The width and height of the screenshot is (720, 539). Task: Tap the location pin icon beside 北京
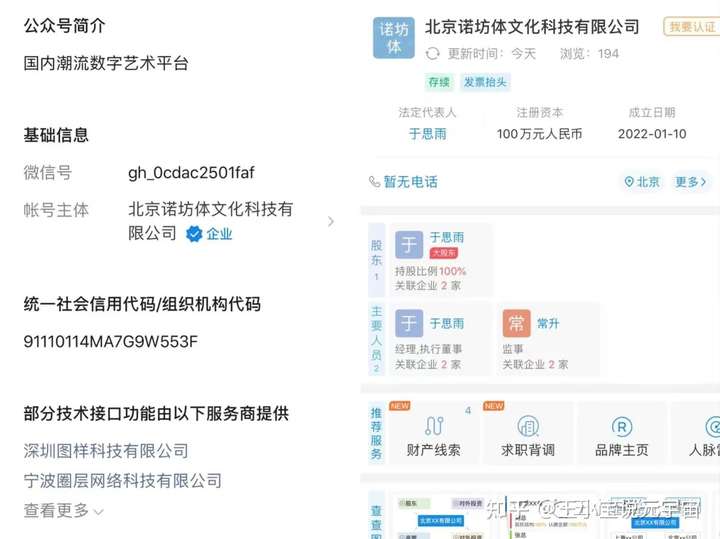629,182
